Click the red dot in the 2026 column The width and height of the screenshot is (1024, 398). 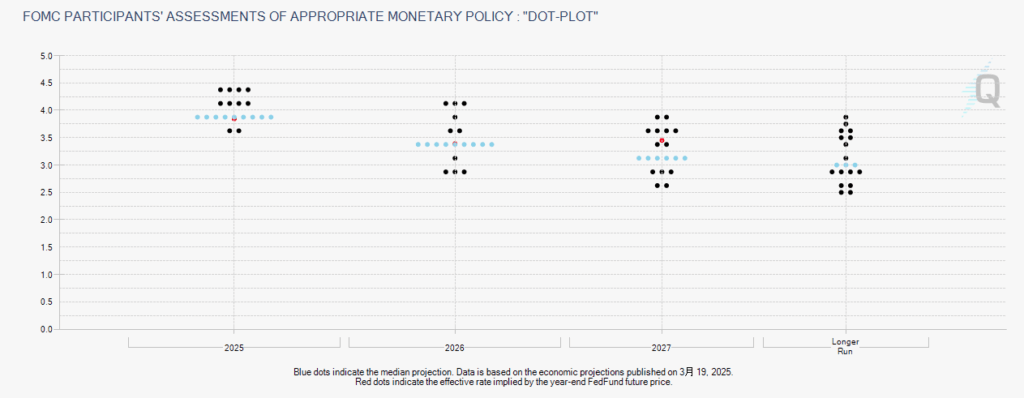click(455, 143)
